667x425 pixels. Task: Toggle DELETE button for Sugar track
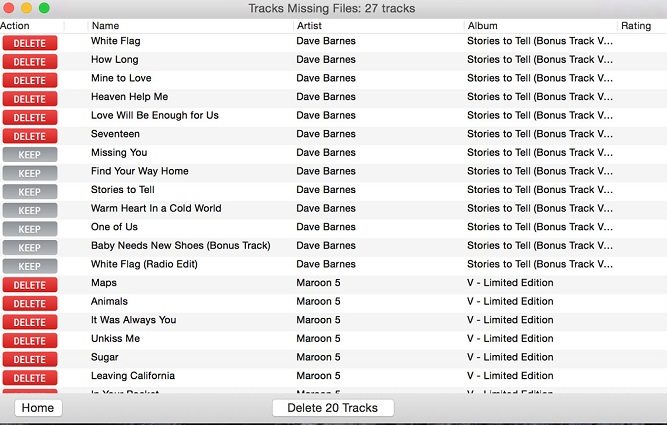pos(30,359)
